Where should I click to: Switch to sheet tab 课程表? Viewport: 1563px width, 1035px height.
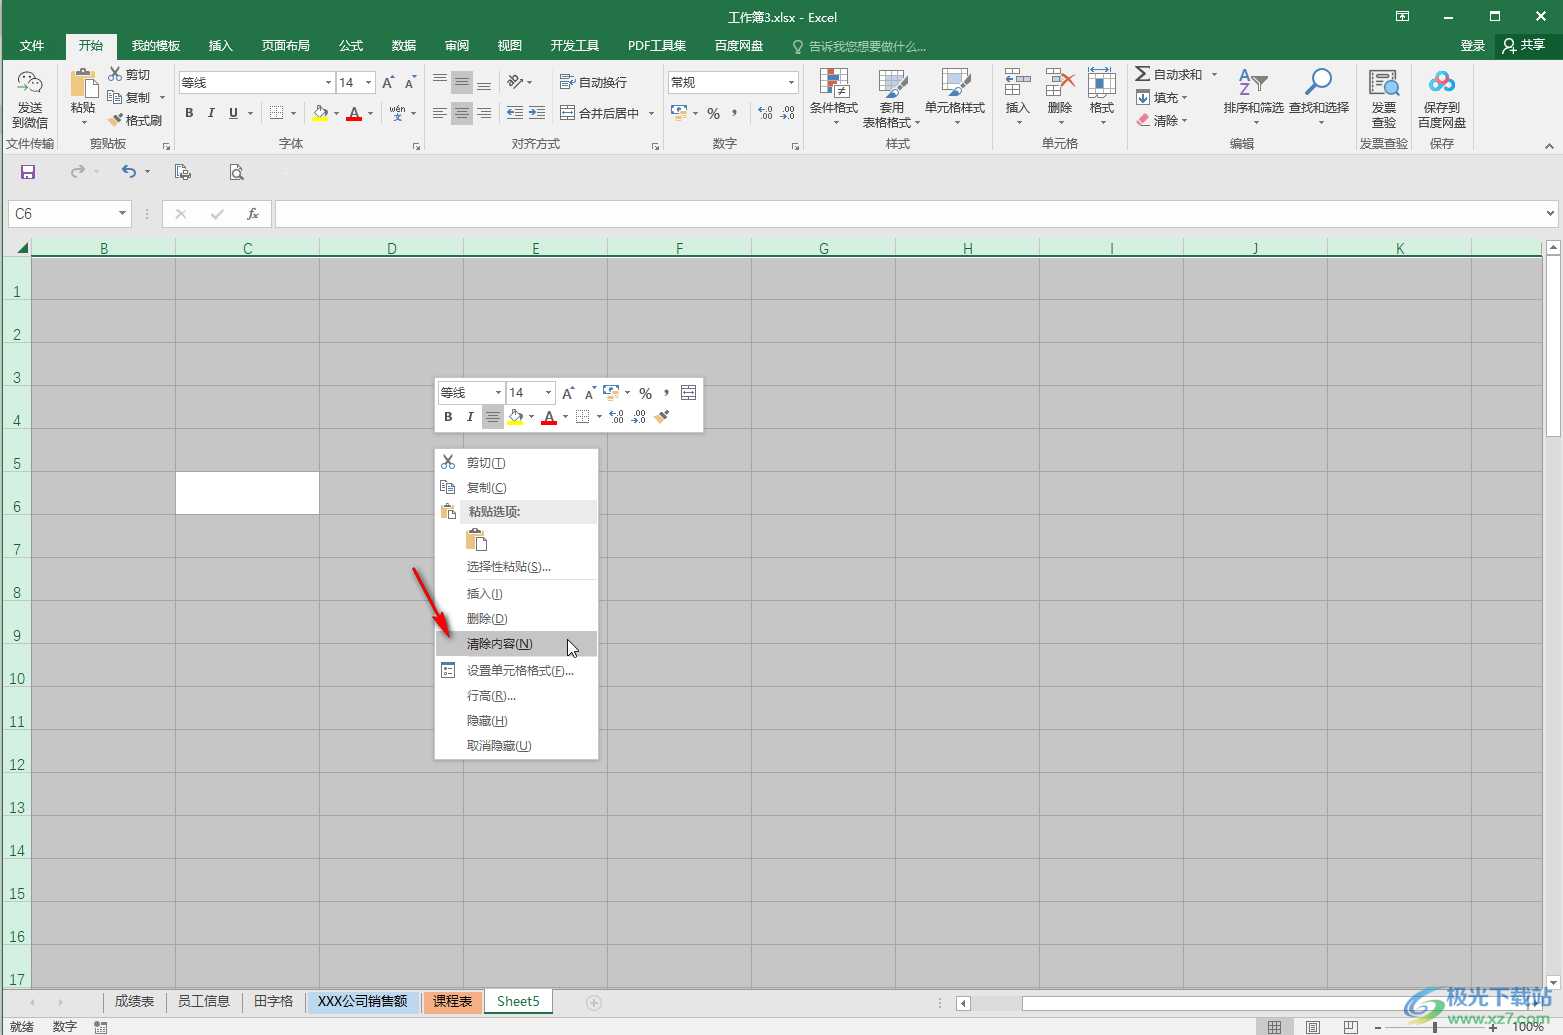(x=453, y=1001)
